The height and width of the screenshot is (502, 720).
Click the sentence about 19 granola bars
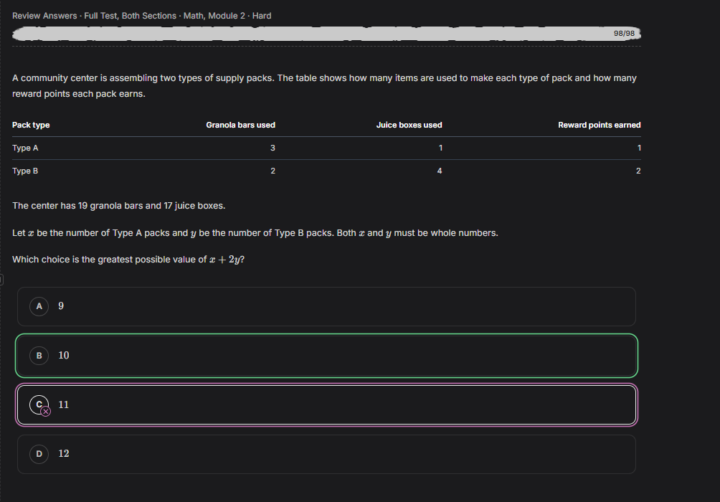[119, 206]
